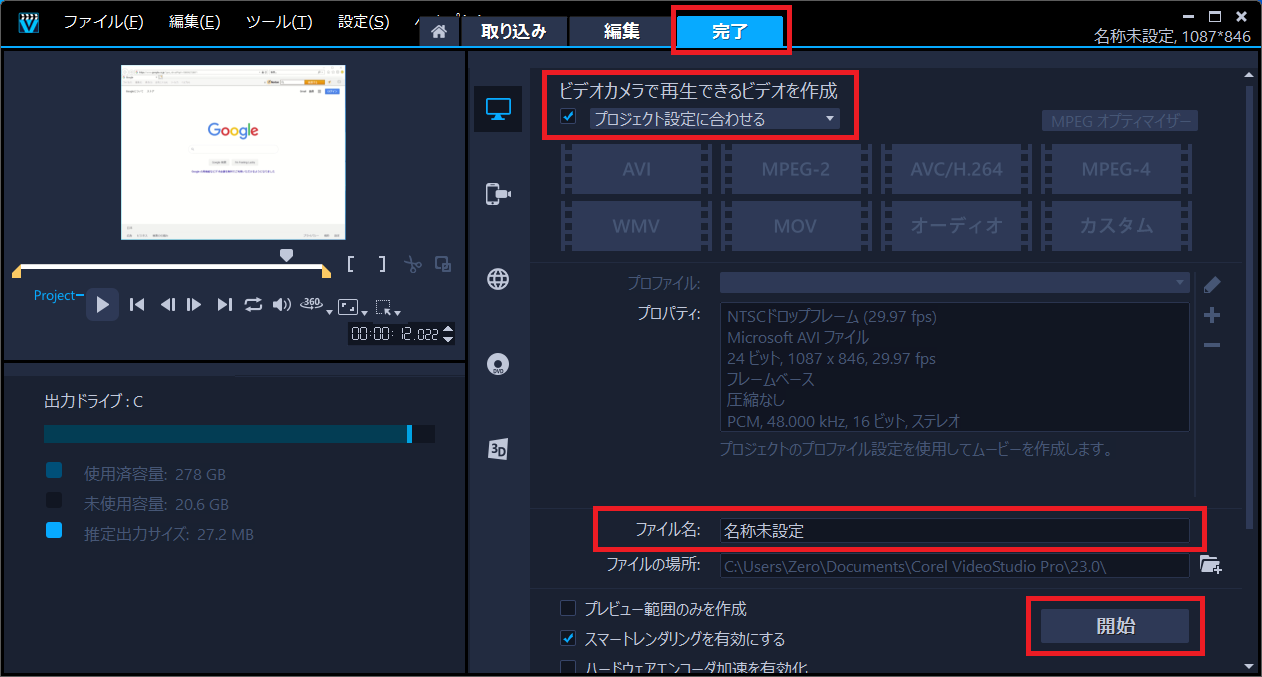Click the Mark-out bracket button

pyautogui.click(x=382, y=264)
